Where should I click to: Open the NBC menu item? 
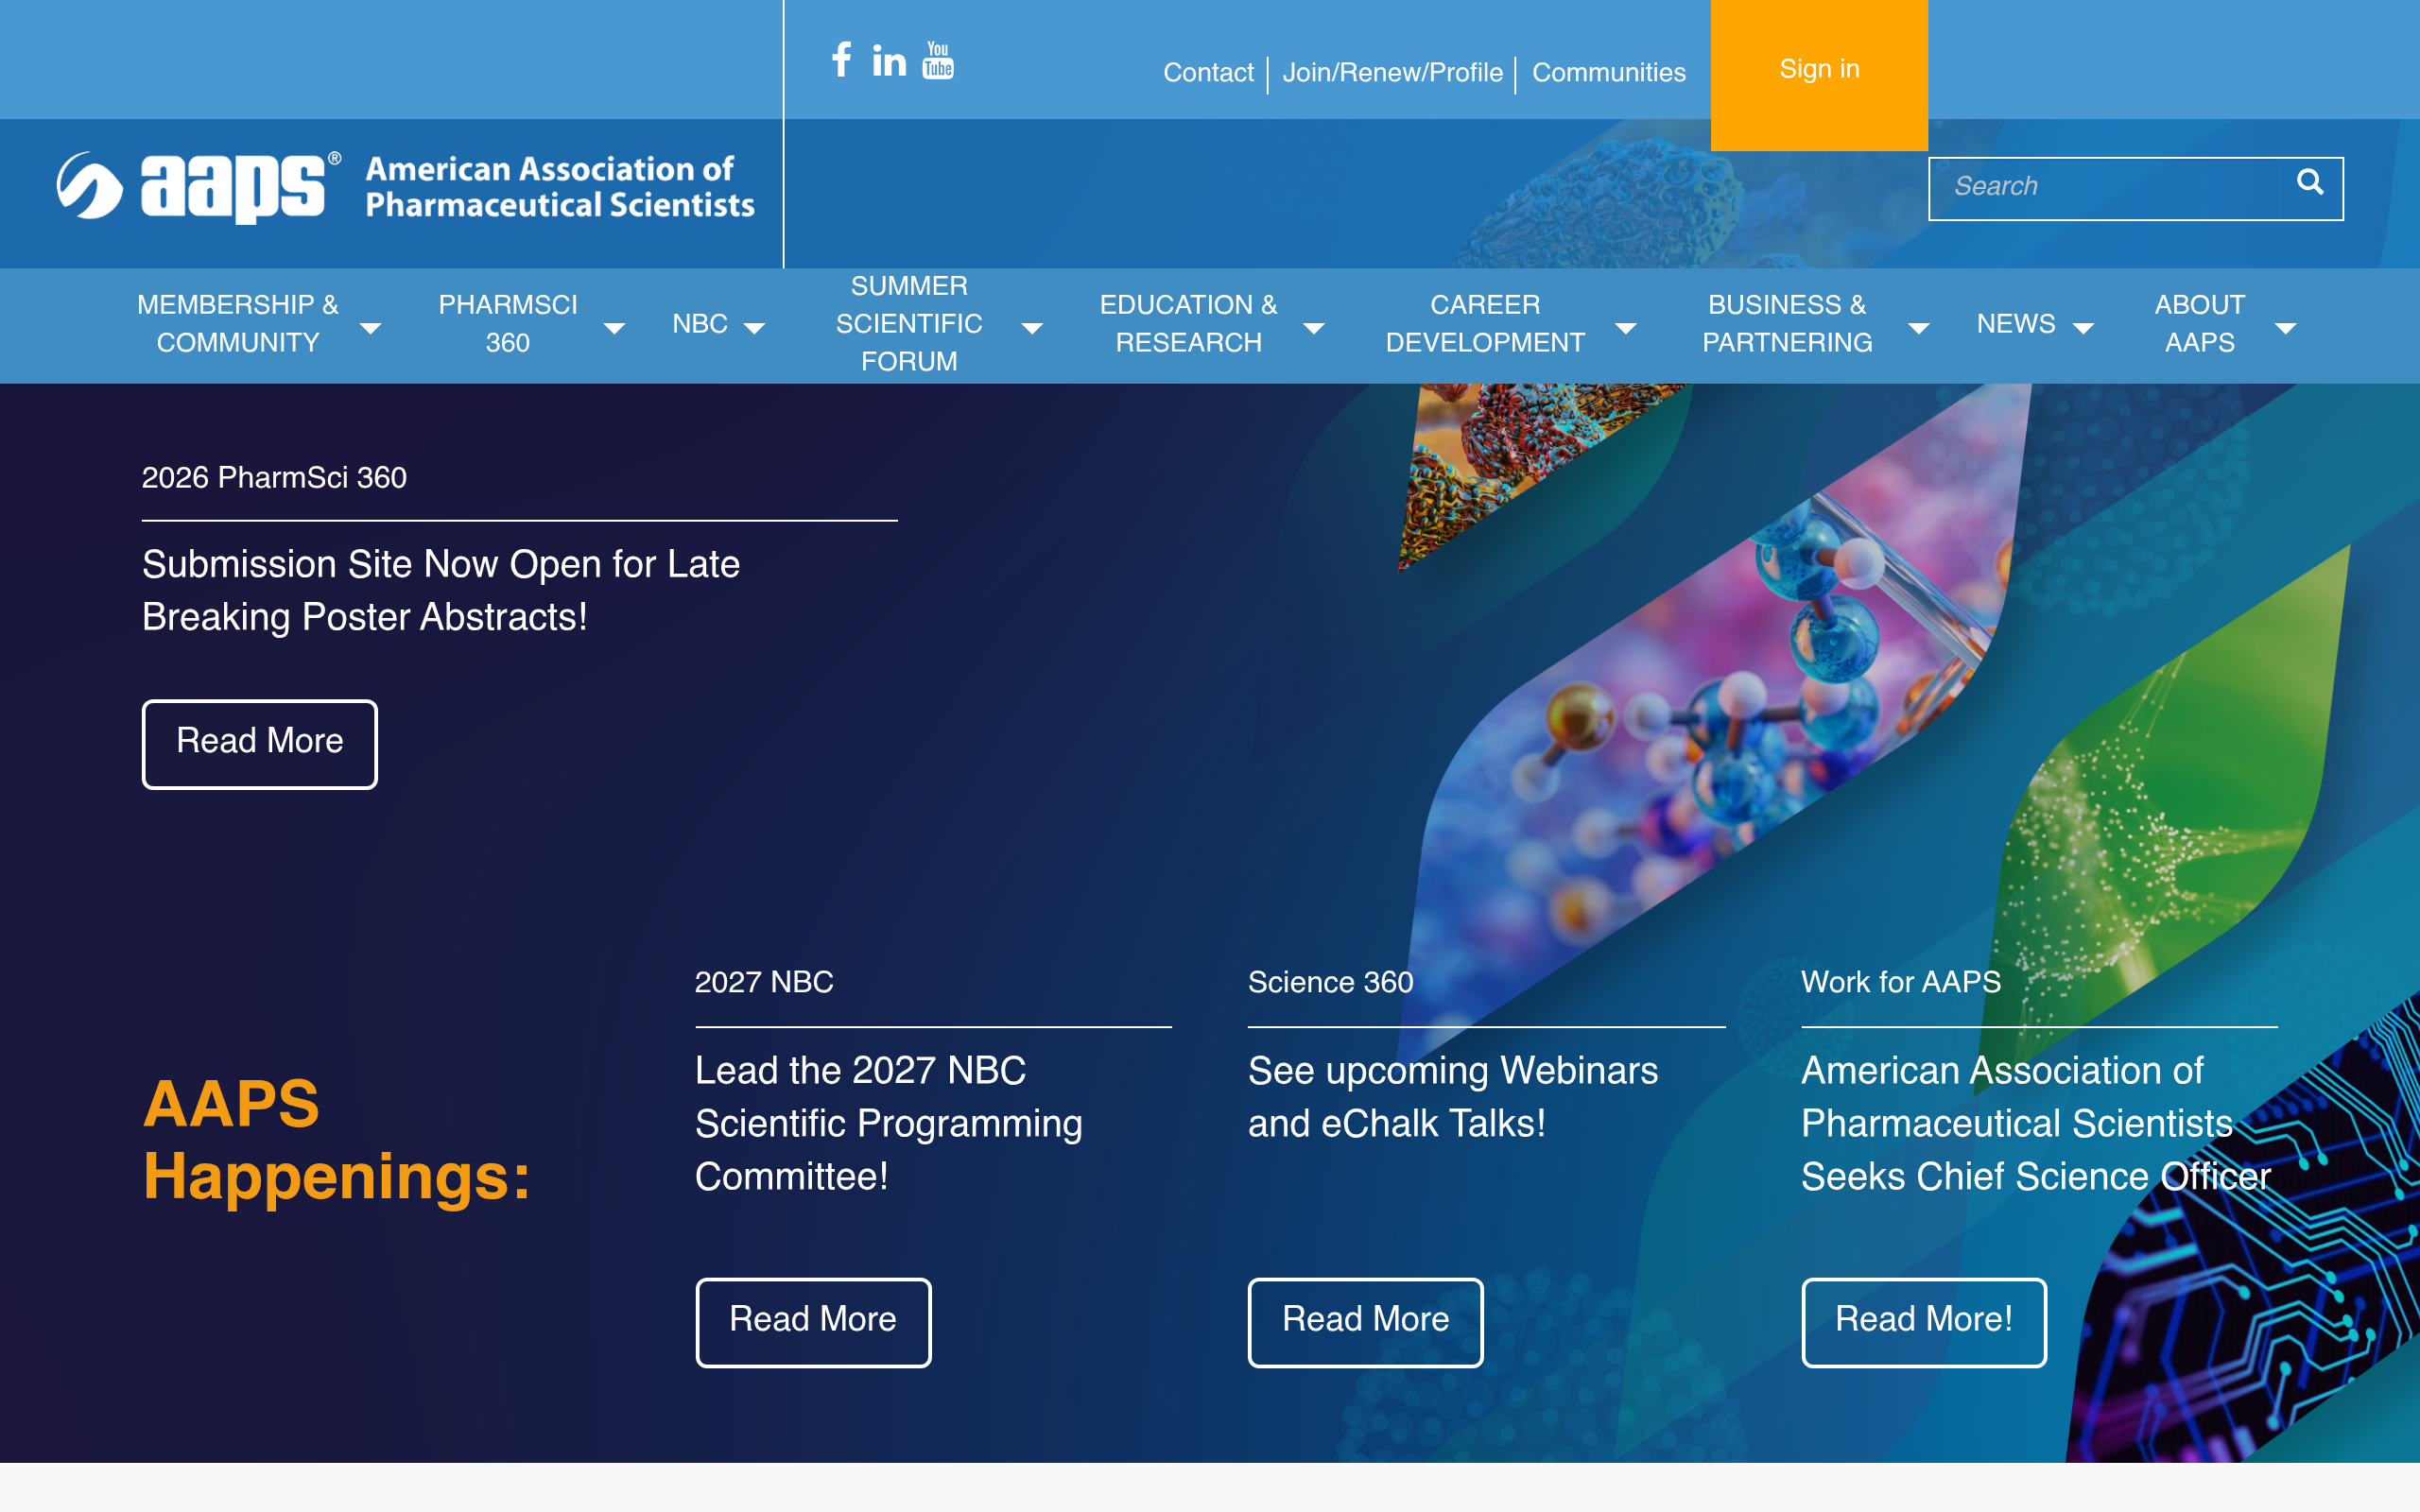[700, 324]
